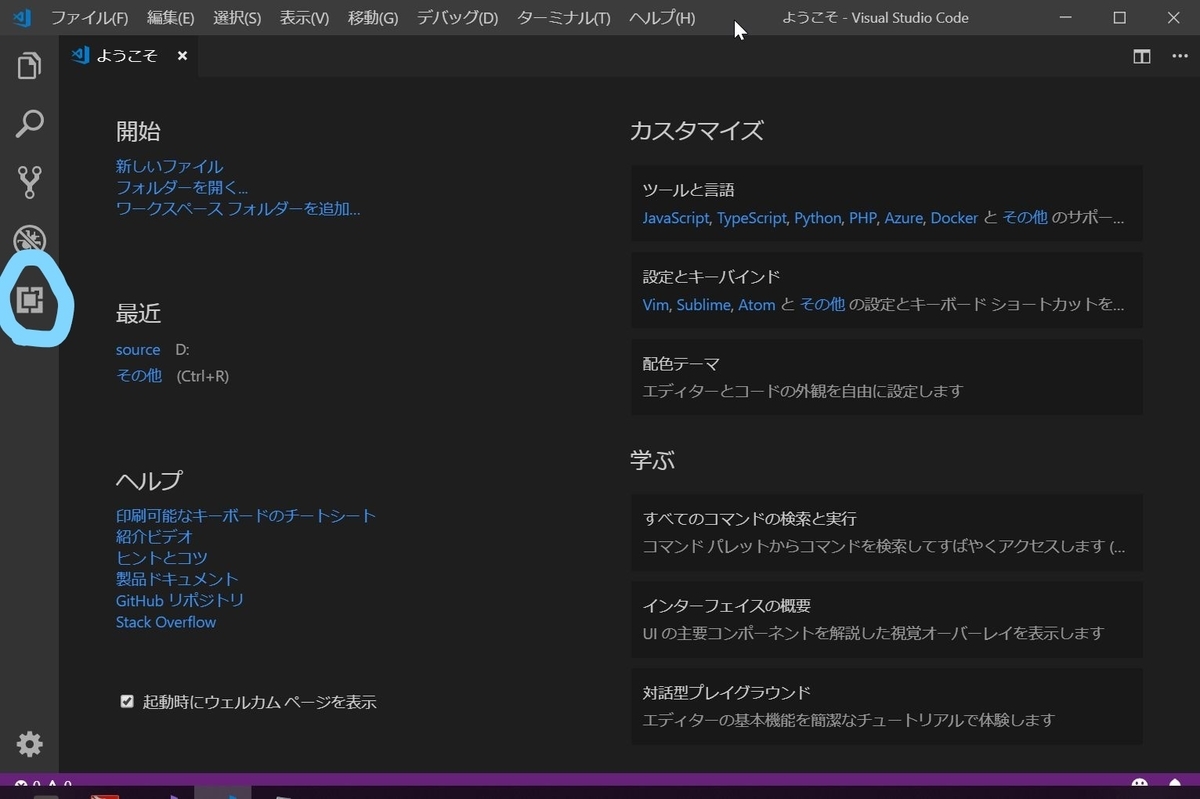Open the Explorer icon in the activity bar
Viewport: 1200px width, 799px height.
click(28, 64)
